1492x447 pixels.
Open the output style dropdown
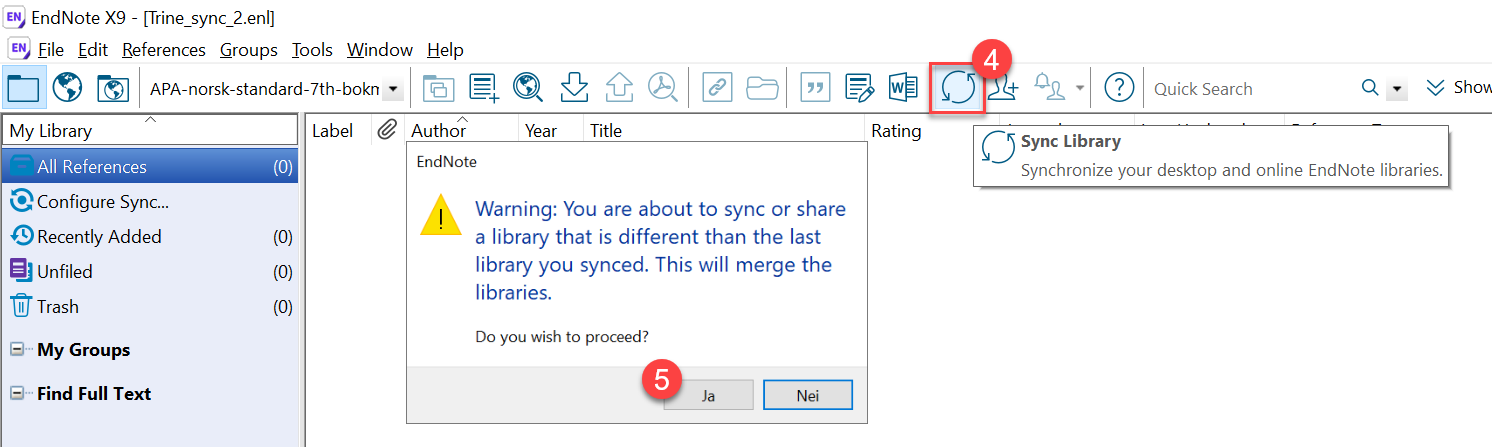393,89
